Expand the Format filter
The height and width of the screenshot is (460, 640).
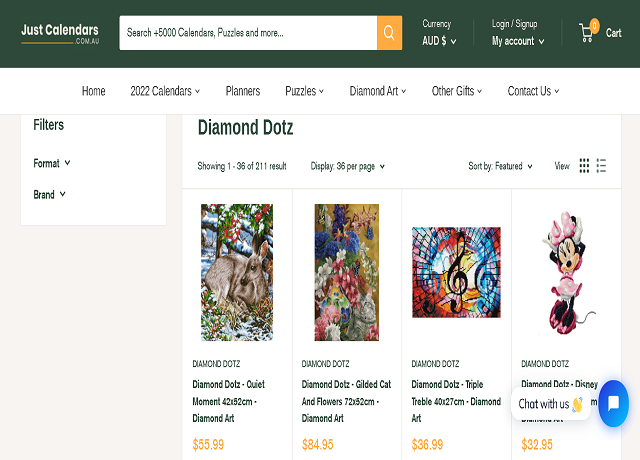pyautogui.click(x=52, y=163)
